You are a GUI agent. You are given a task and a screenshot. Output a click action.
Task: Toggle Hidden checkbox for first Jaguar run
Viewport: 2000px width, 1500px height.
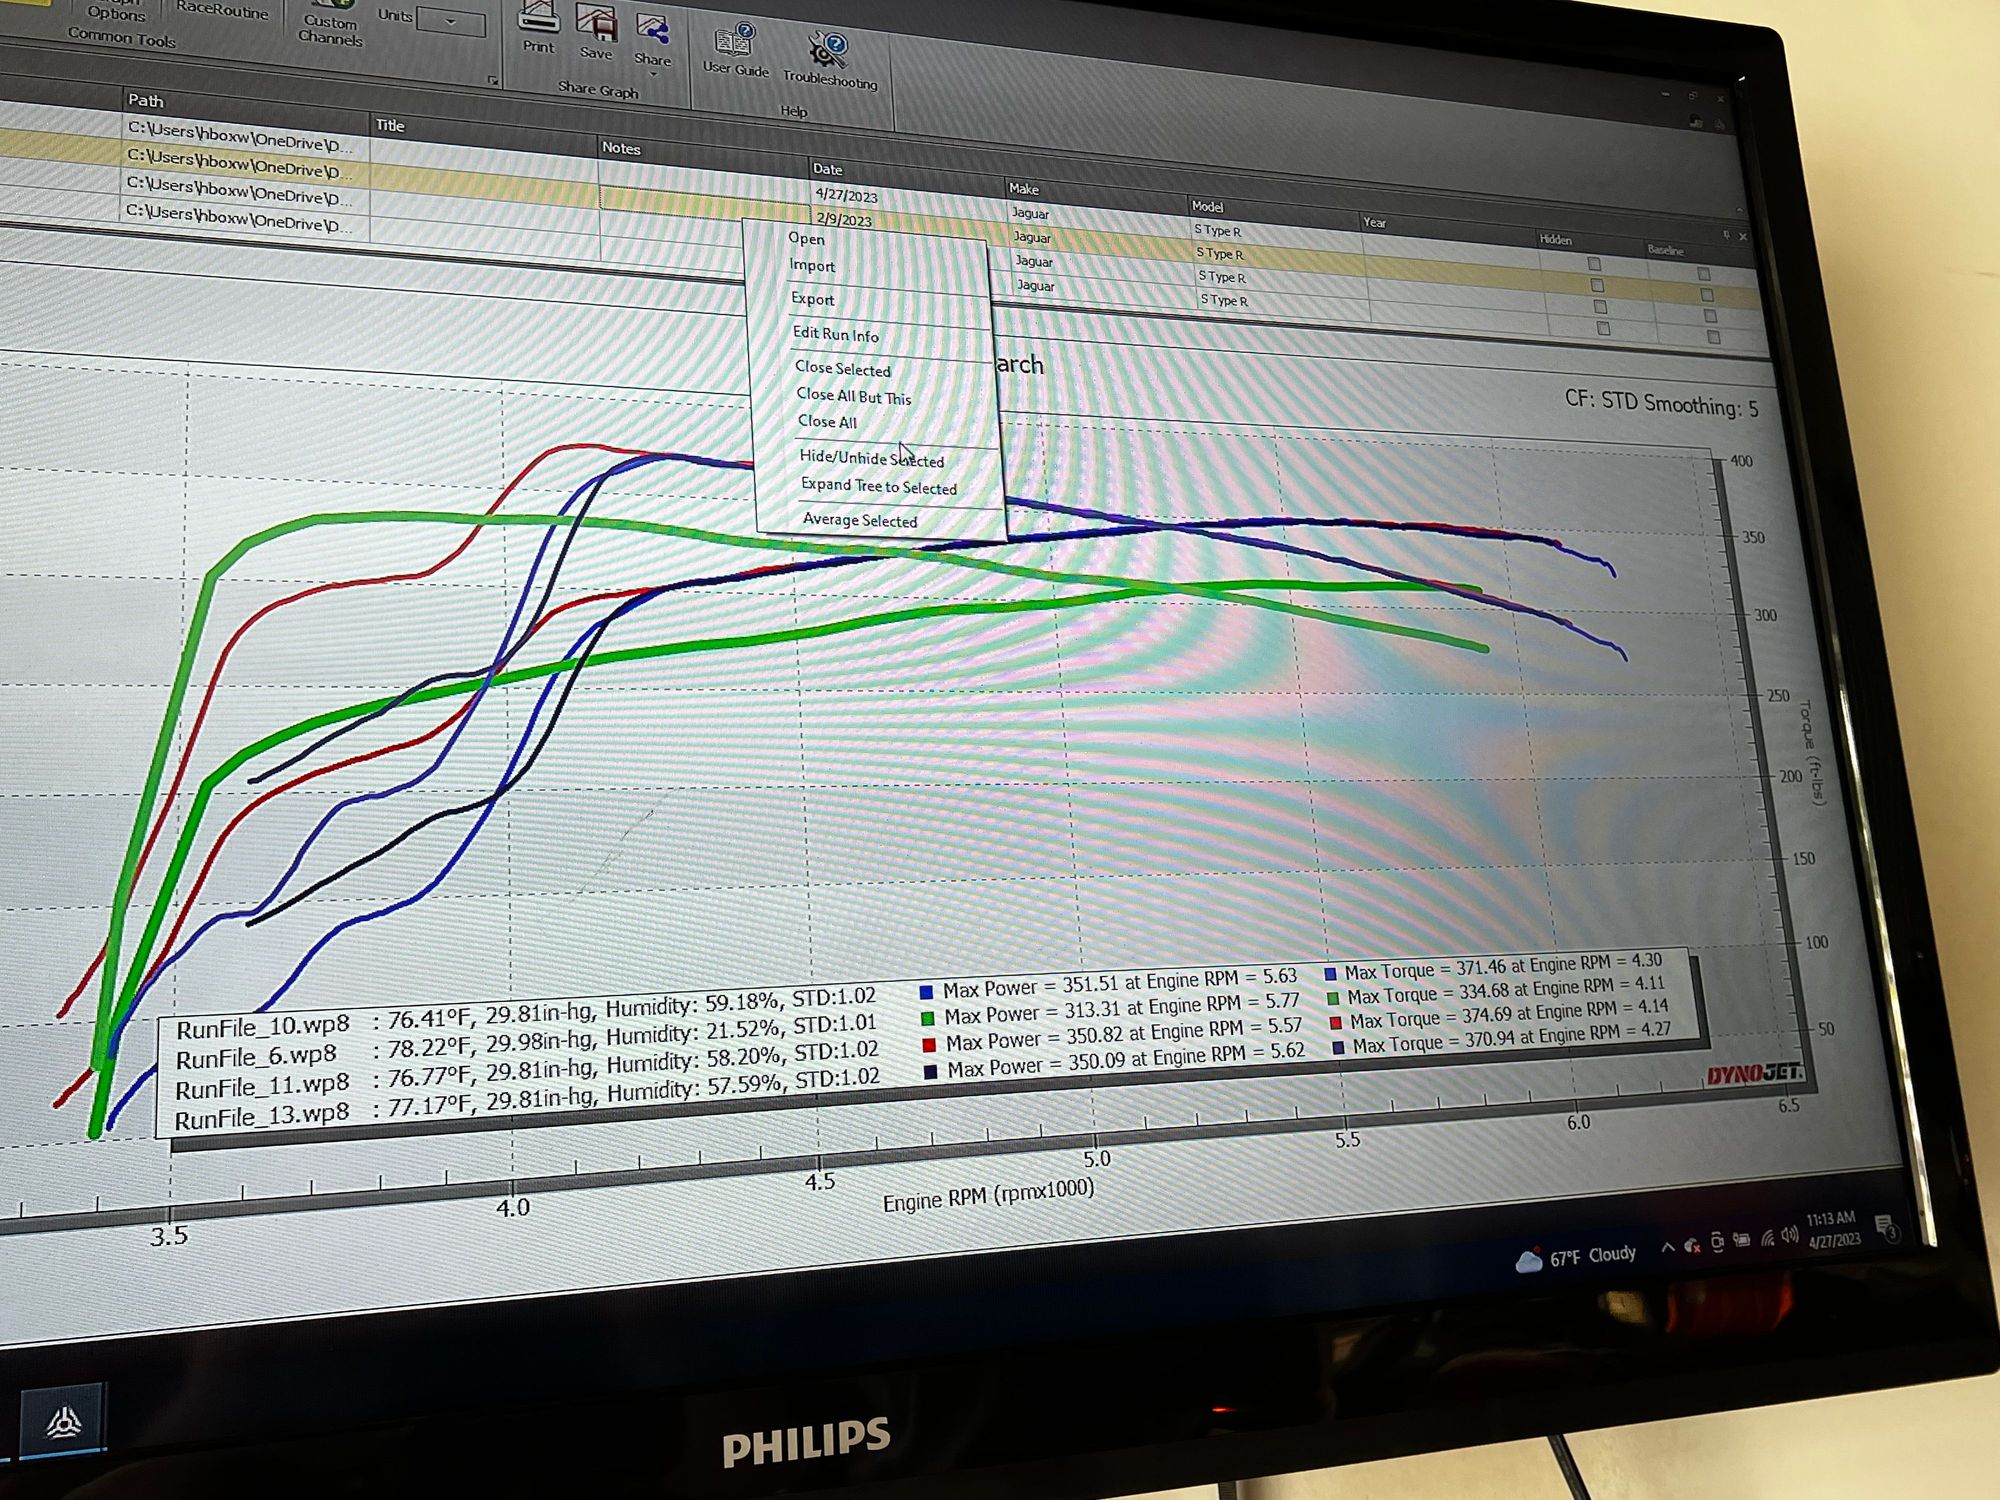(1594, 264)
